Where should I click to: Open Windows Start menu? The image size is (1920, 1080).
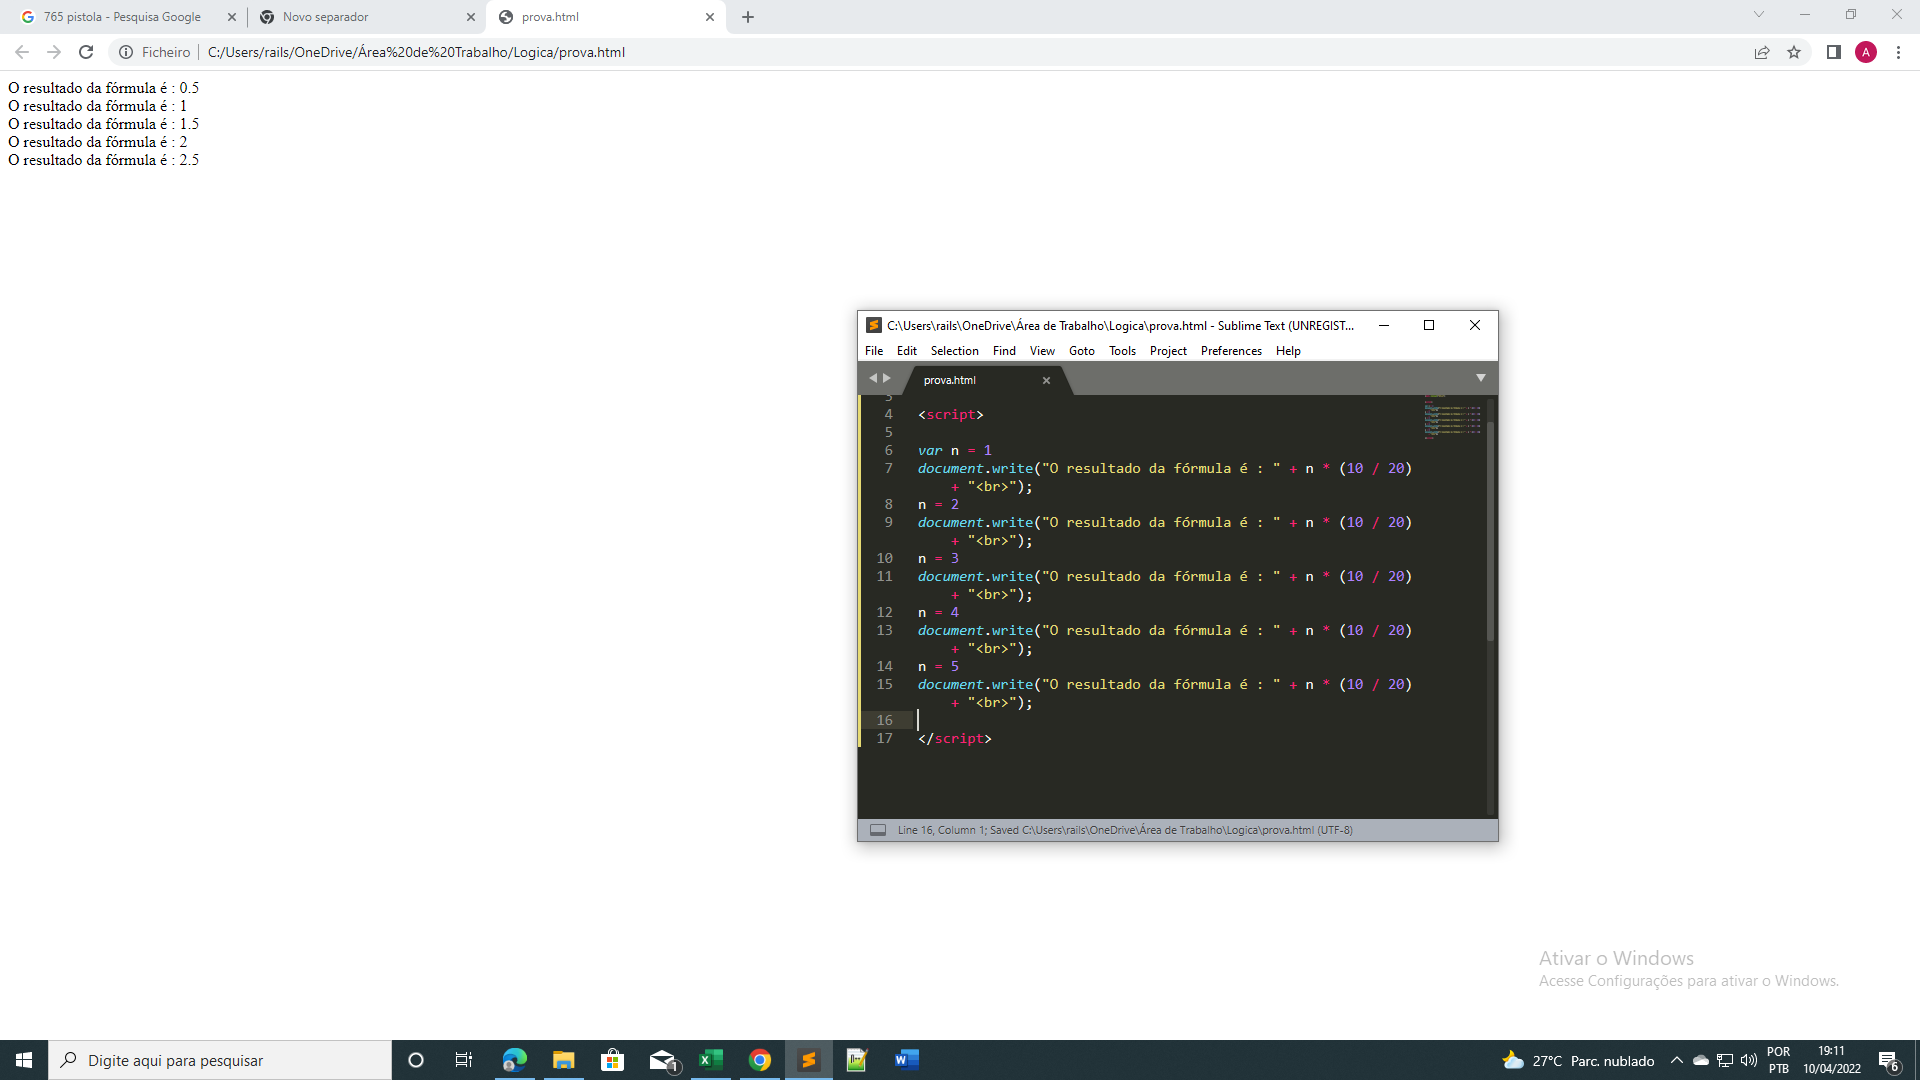coord(24,1060)
